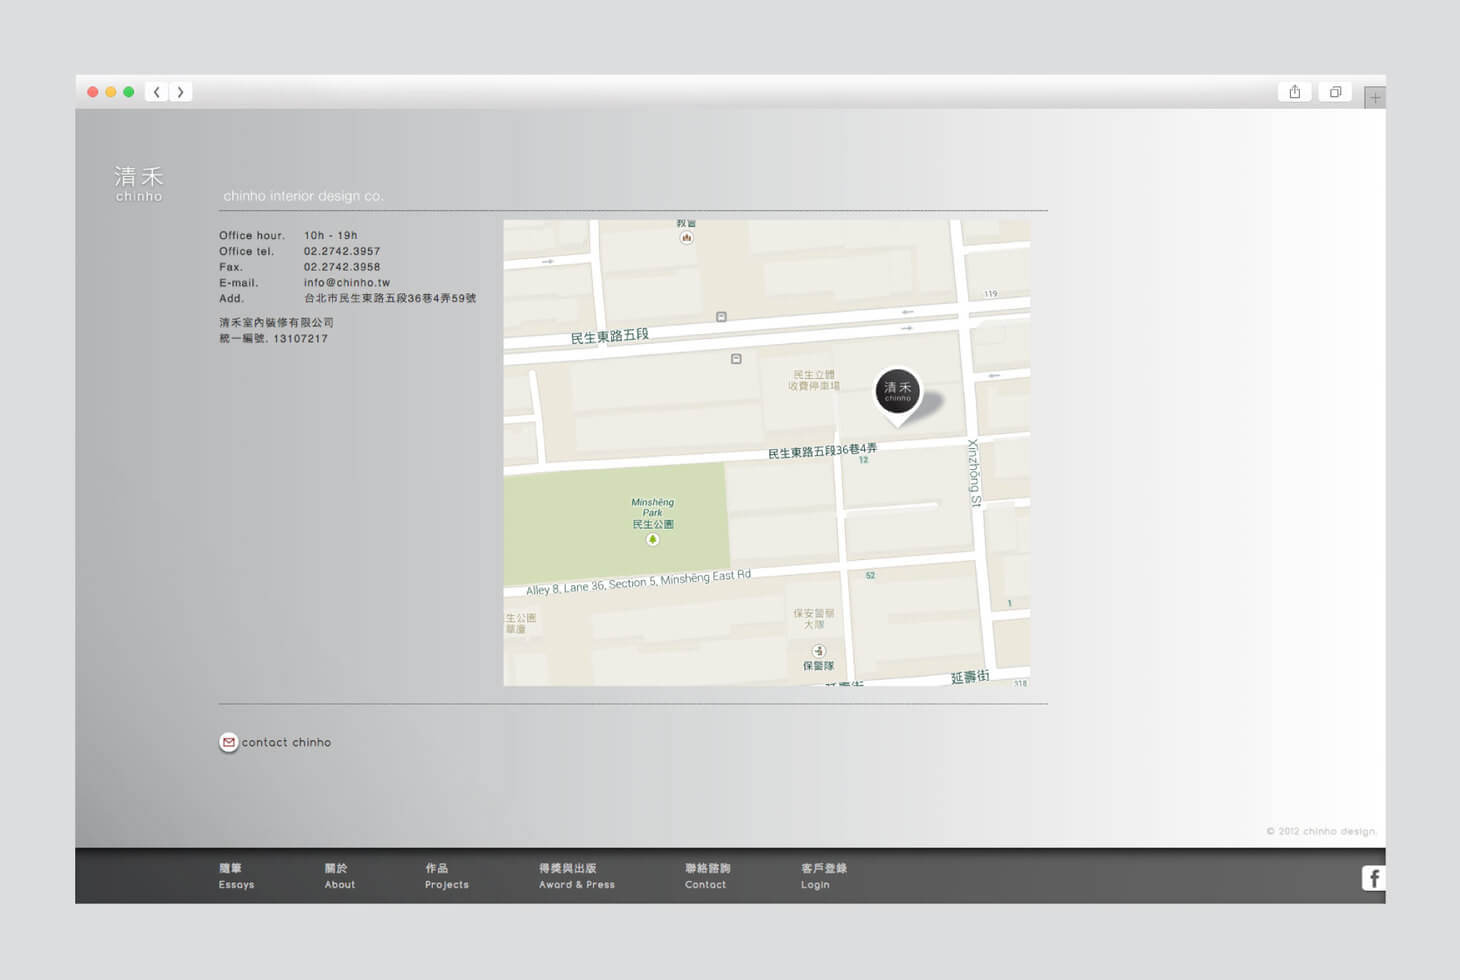Click the chinho logo in the header
Image resolution: width=1460 pixels, height=980 pixels.
point(139,183)
